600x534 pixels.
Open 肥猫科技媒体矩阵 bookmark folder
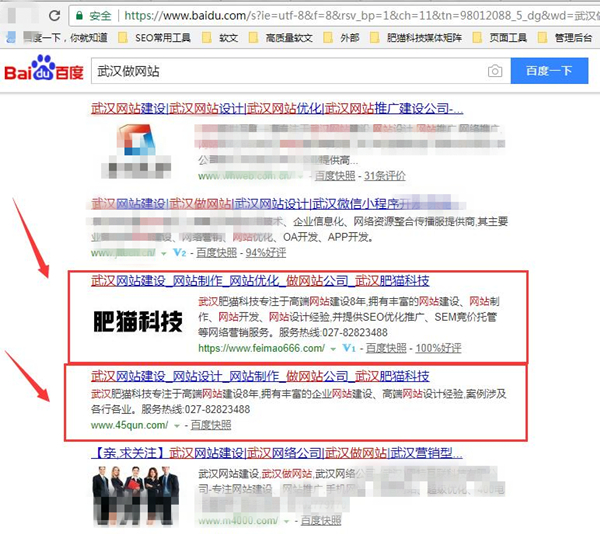[x=416, y=37]
